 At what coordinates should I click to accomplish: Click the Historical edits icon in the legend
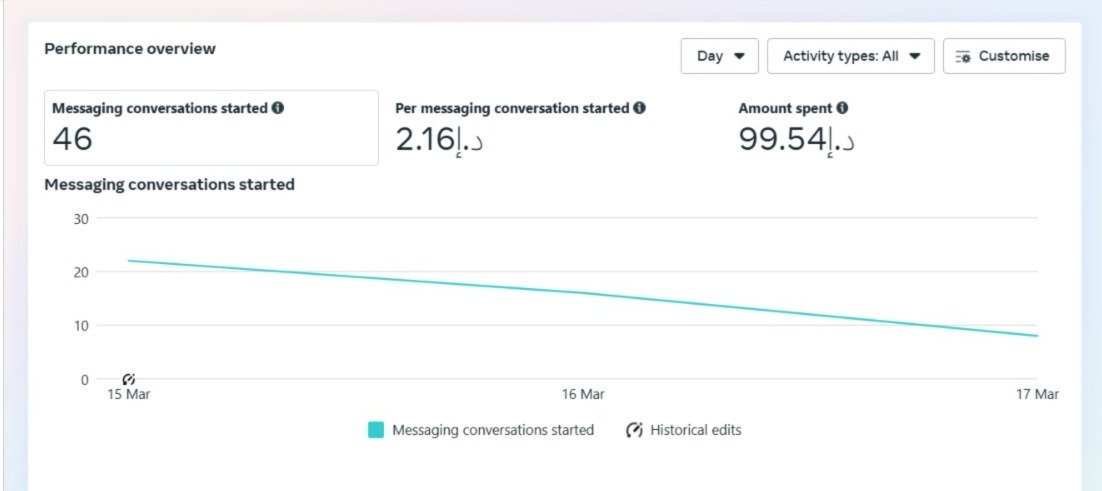(634, 430)
